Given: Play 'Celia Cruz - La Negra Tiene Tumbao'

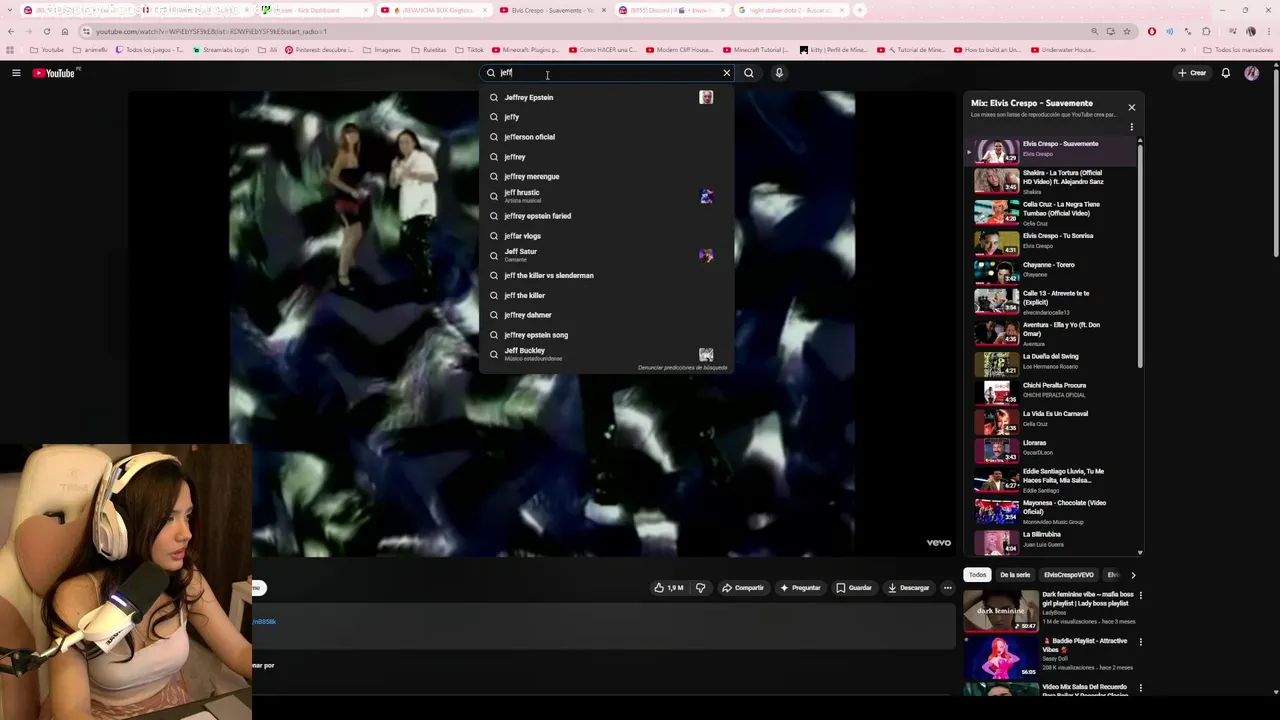Looking at the screenshot, I should pos(1050,212).
